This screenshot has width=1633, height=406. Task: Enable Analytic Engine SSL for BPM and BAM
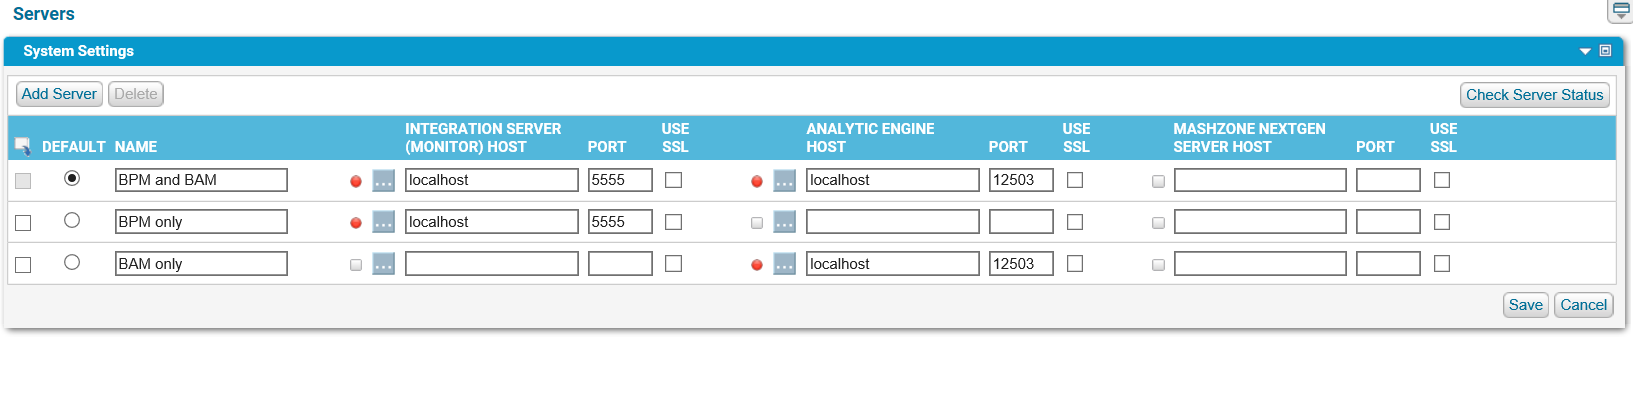point(1075,180)
